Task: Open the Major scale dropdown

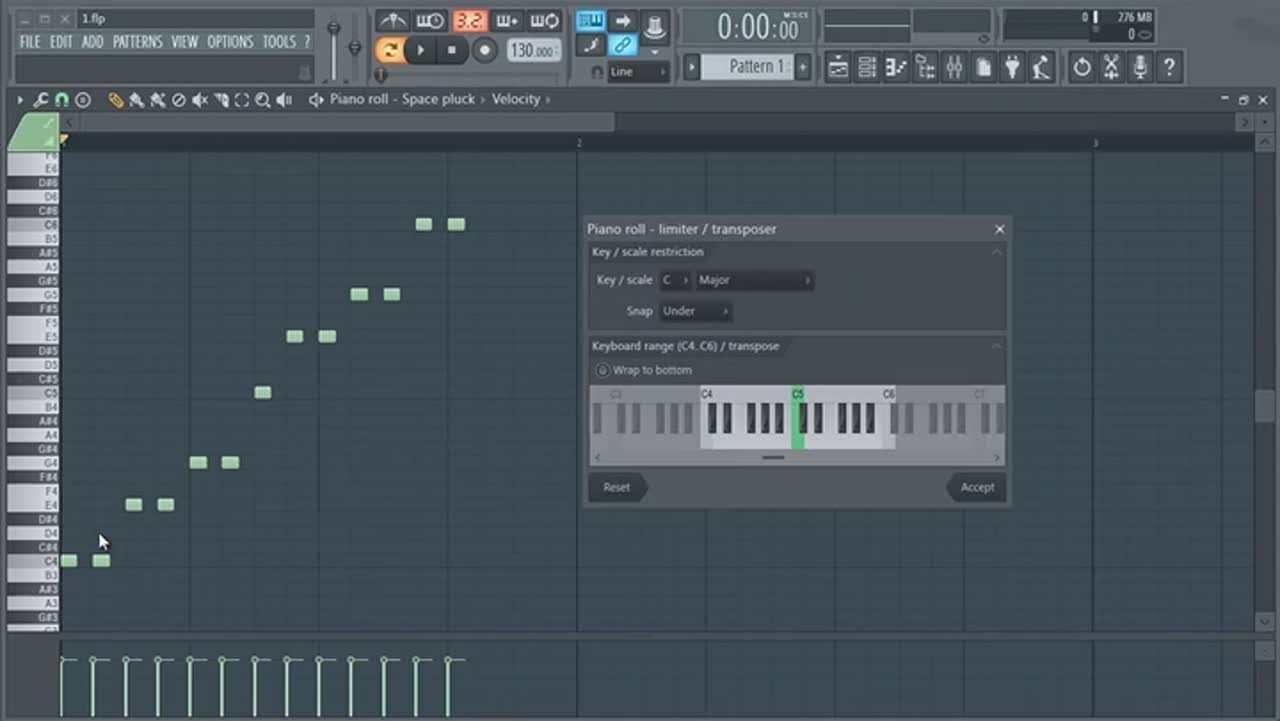Action: (x=754, y=281)
